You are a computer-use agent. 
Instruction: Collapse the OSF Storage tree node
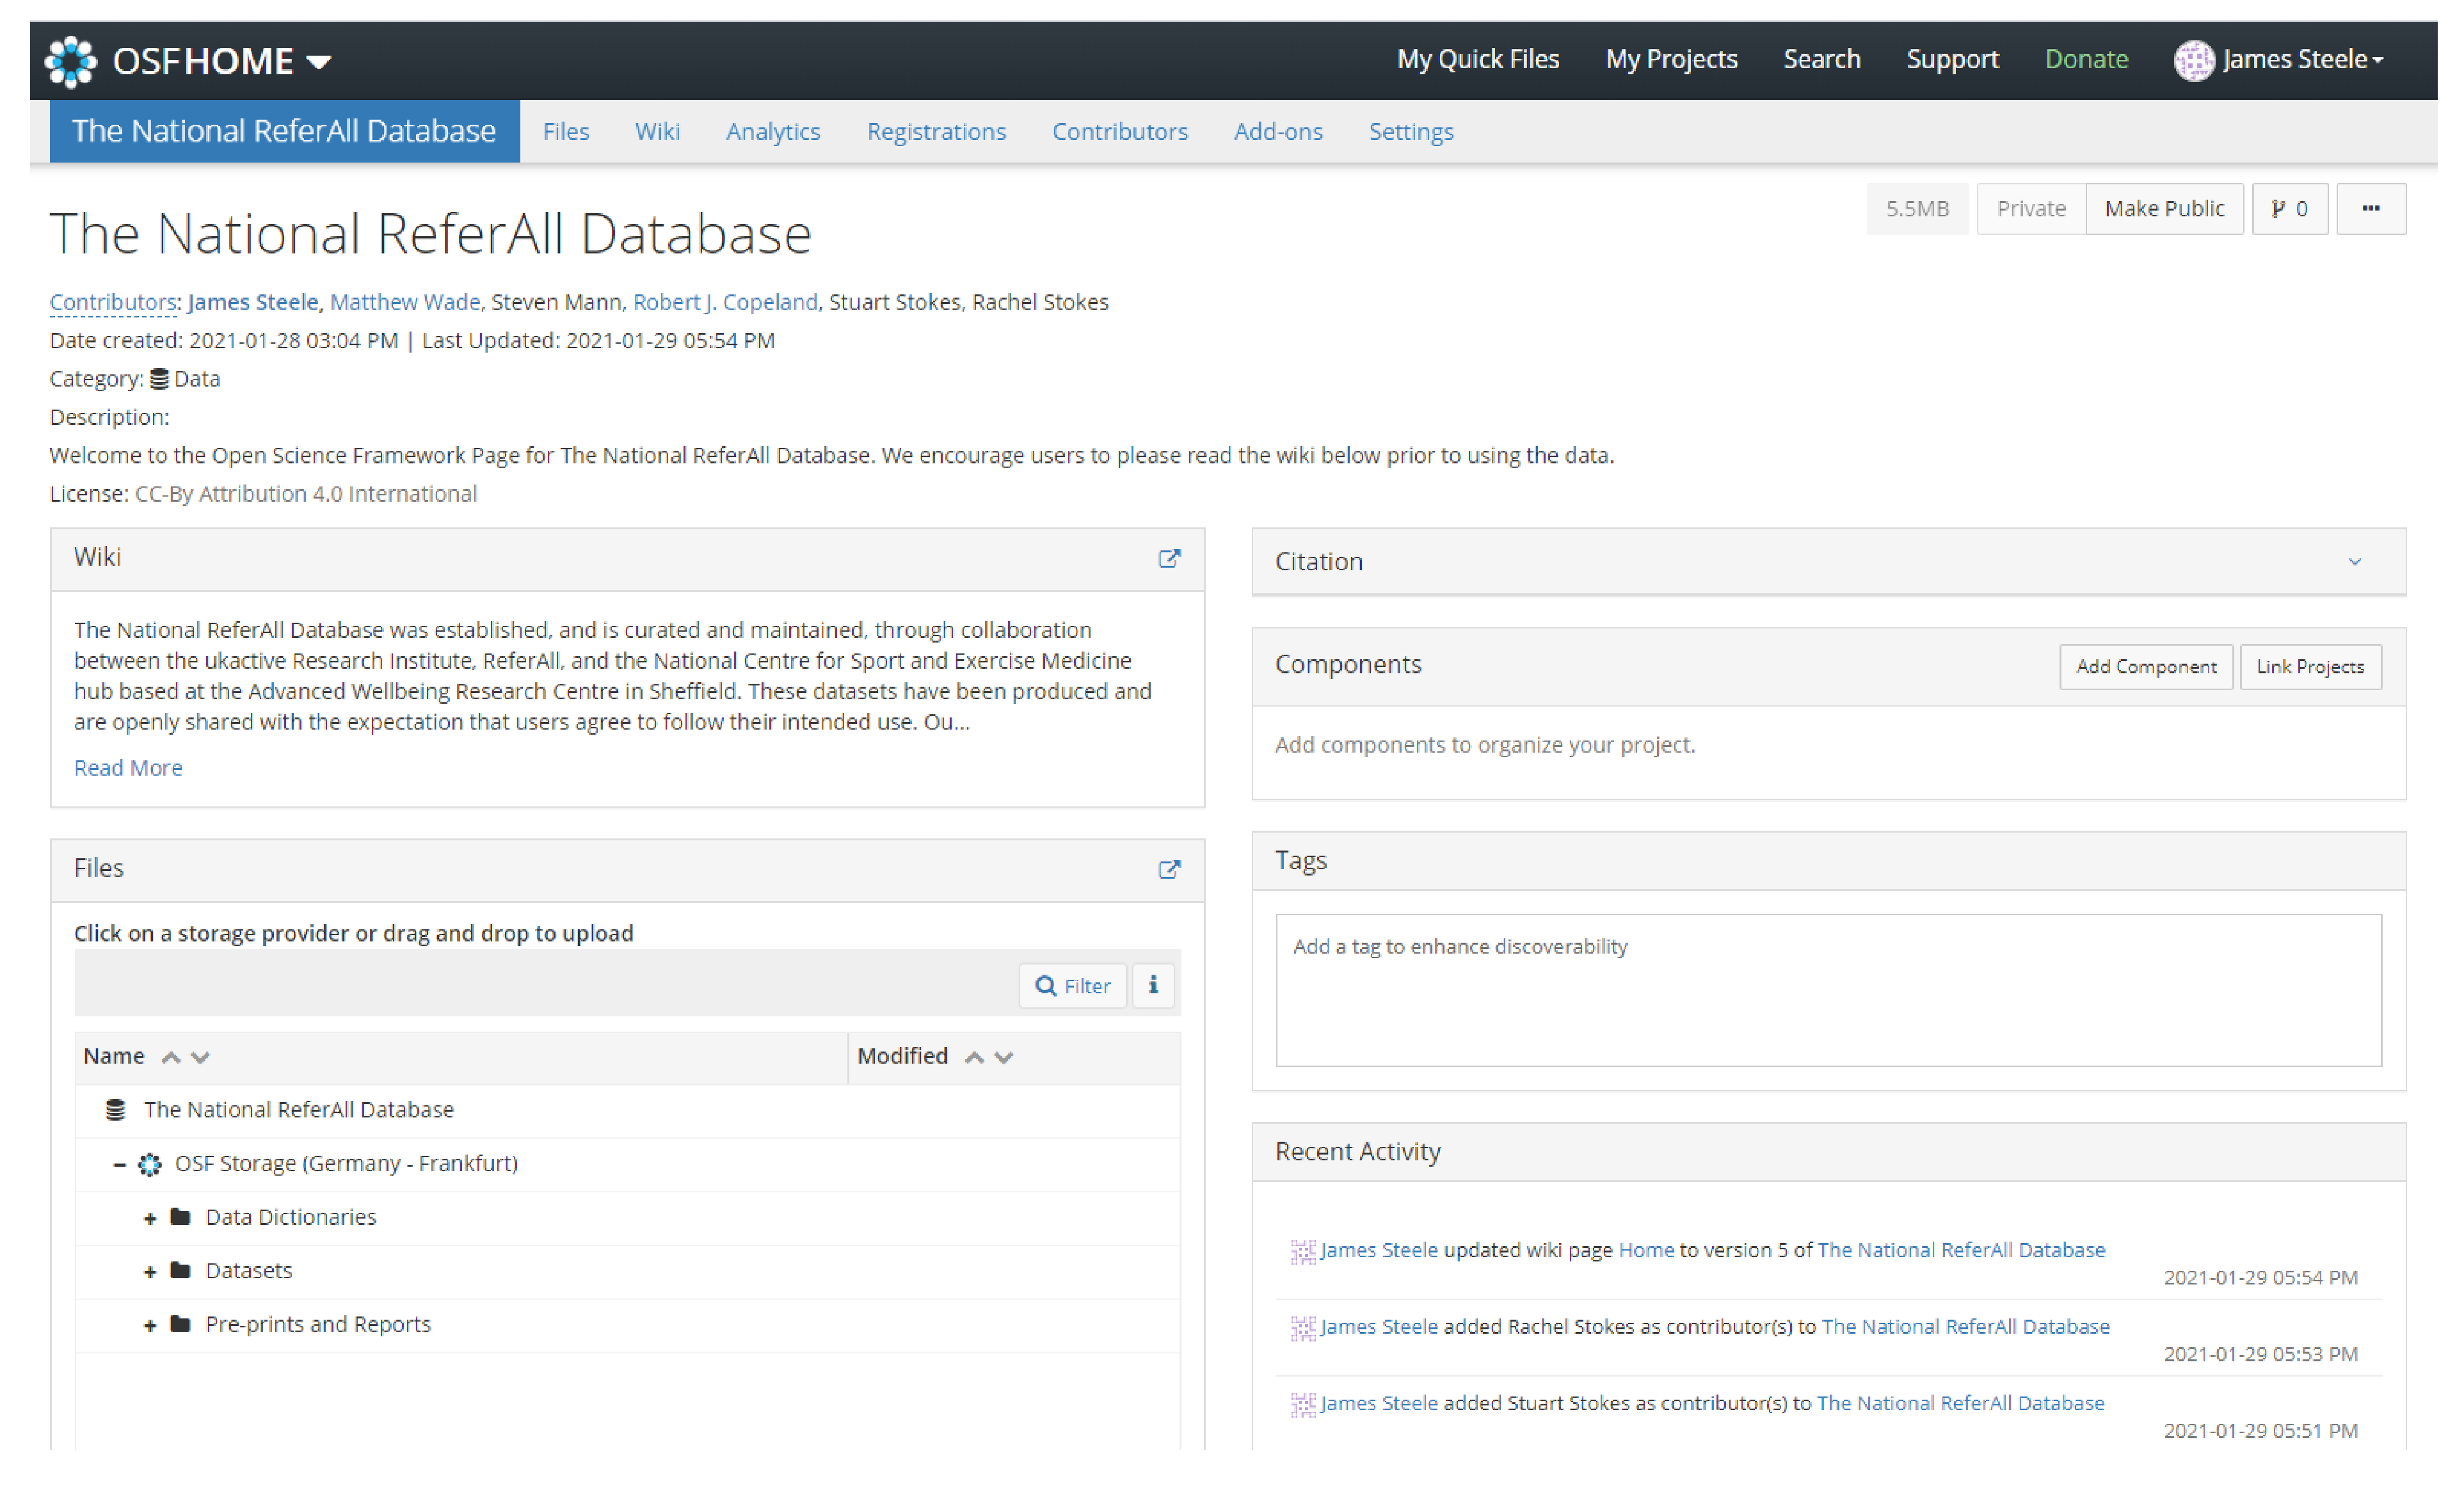click(119, 1164)
